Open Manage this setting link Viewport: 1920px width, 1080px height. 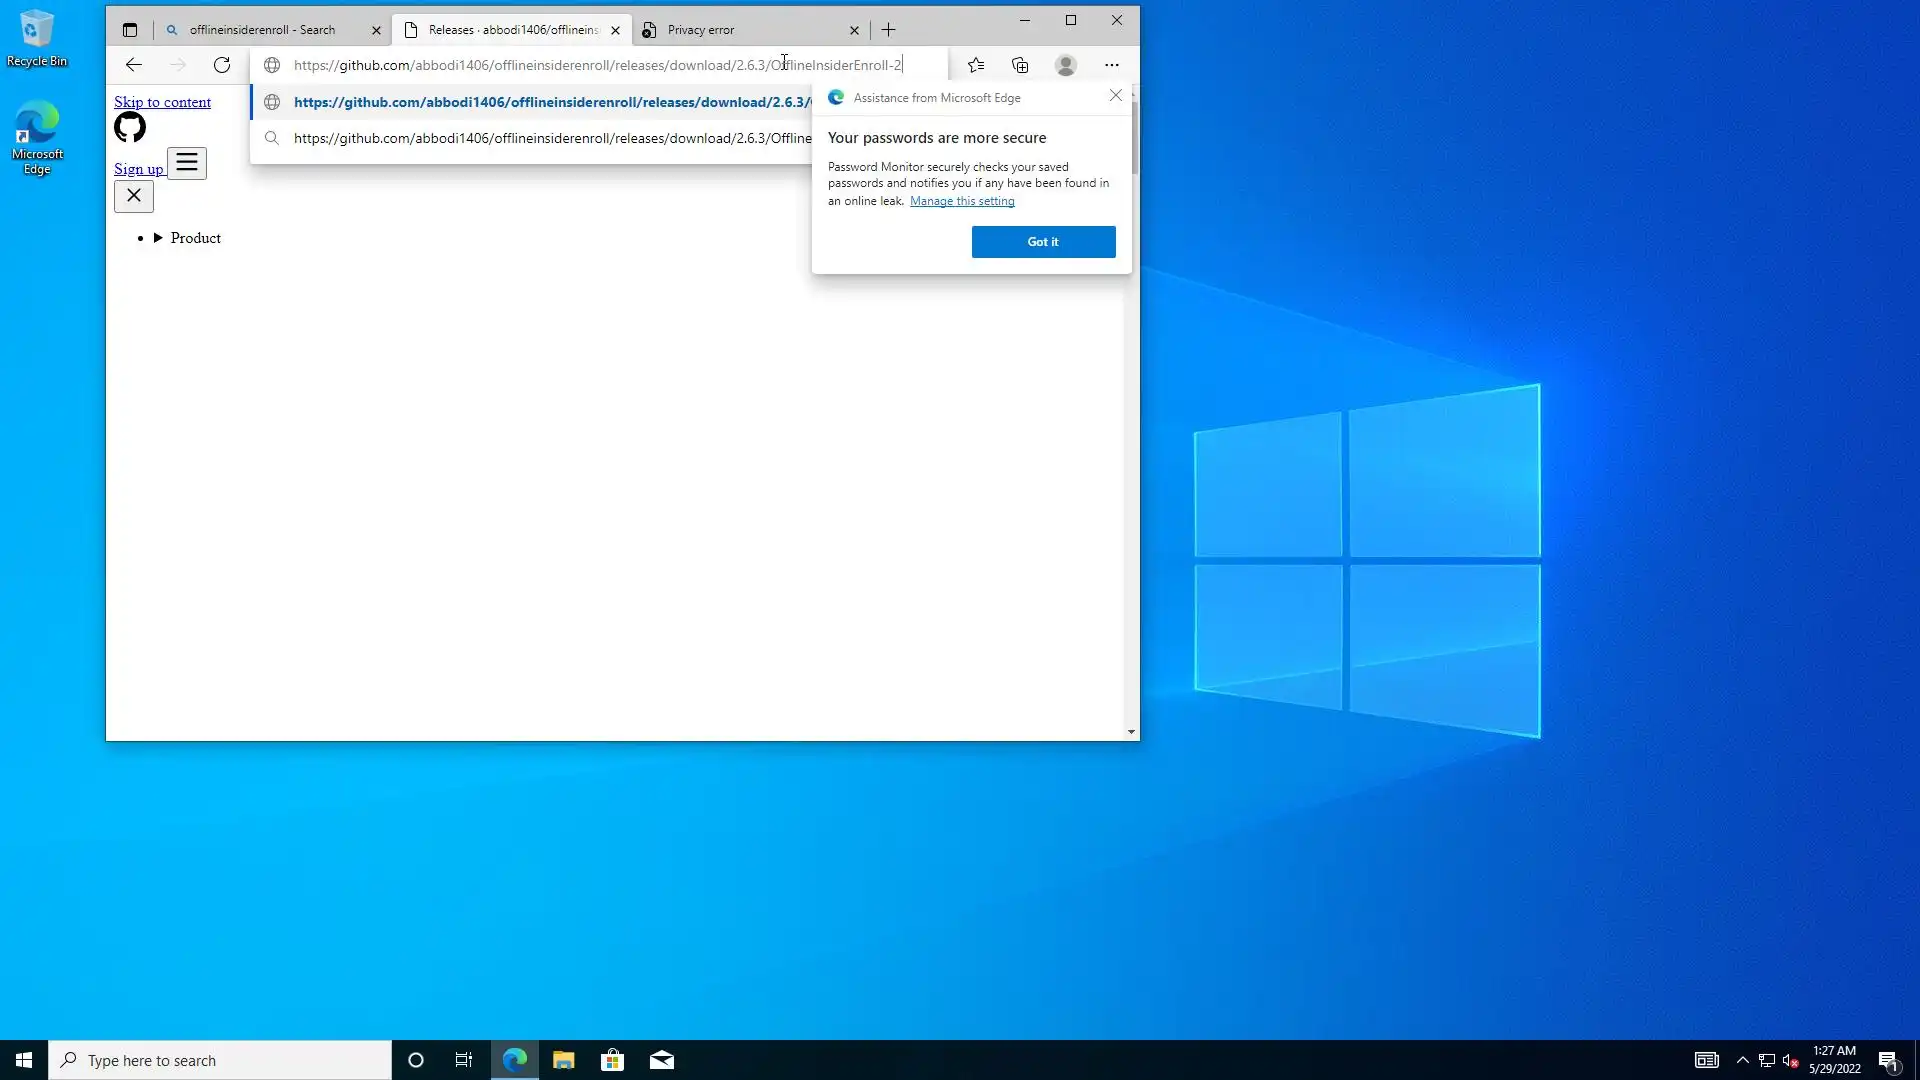point(962,201)
